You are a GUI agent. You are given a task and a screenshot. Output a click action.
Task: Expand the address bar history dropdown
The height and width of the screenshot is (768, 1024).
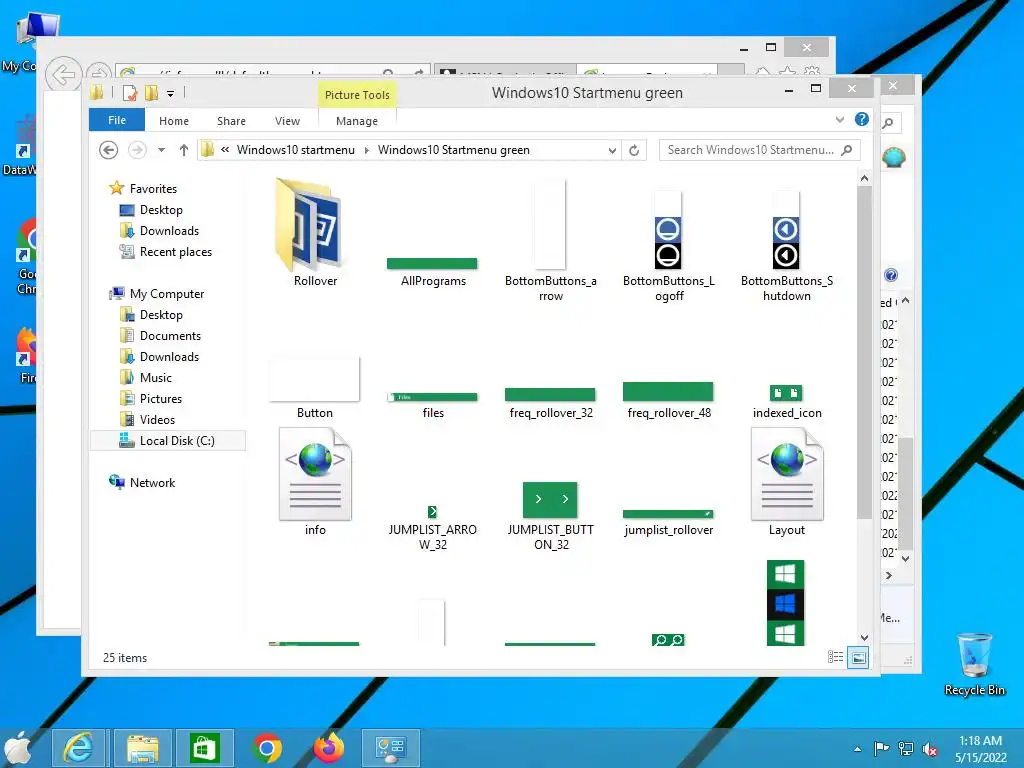click(x=612, y=150)
